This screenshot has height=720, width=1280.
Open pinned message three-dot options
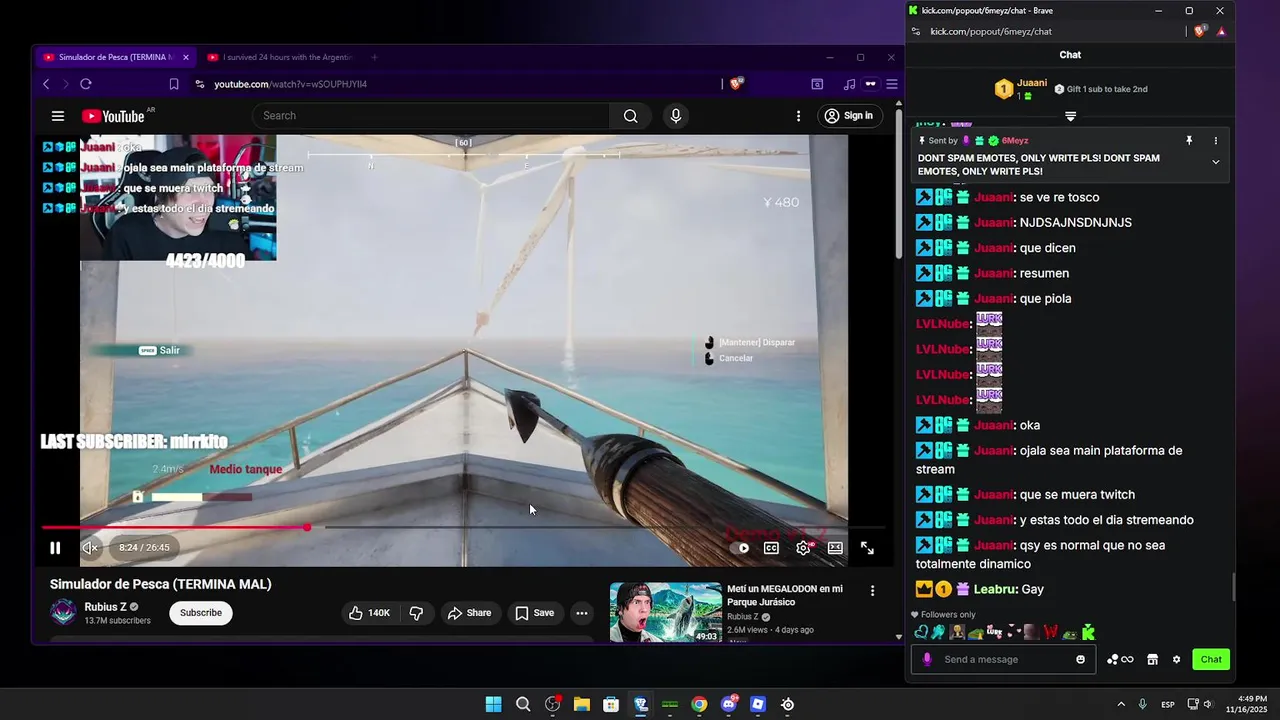1216,141
